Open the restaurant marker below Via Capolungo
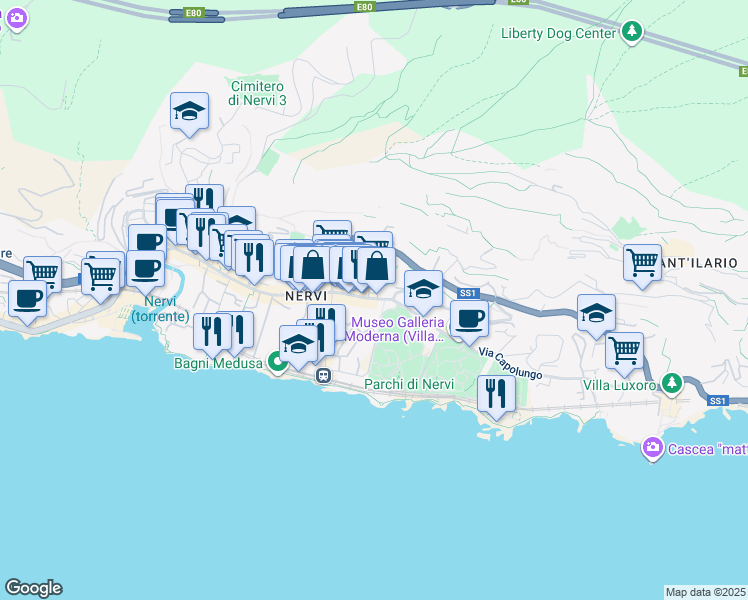The width and height of the screenshot is (748, 600). (496, 393)
